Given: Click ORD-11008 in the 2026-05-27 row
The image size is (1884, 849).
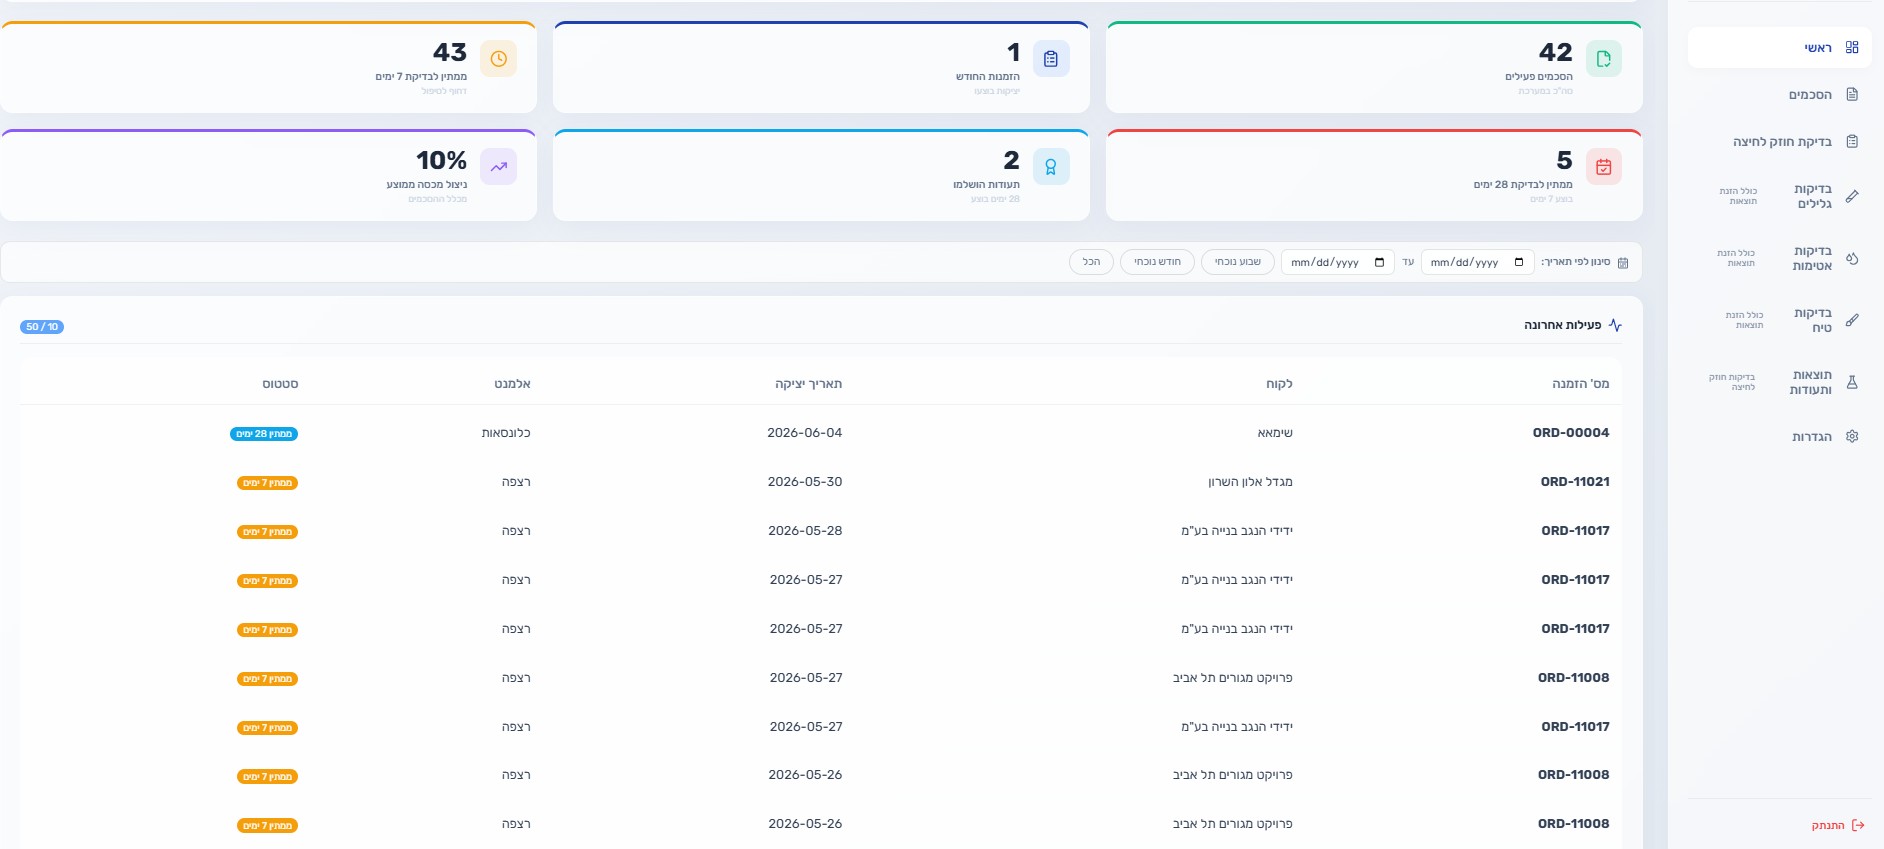Looking at the screenshot, I should (x=1573, y=678).
